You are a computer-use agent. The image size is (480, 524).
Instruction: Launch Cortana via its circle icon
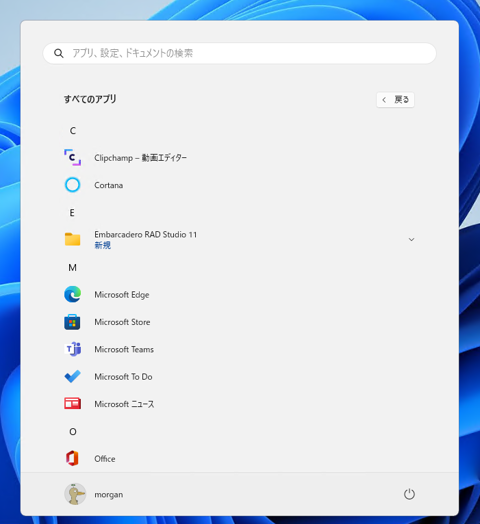point(73,185)
